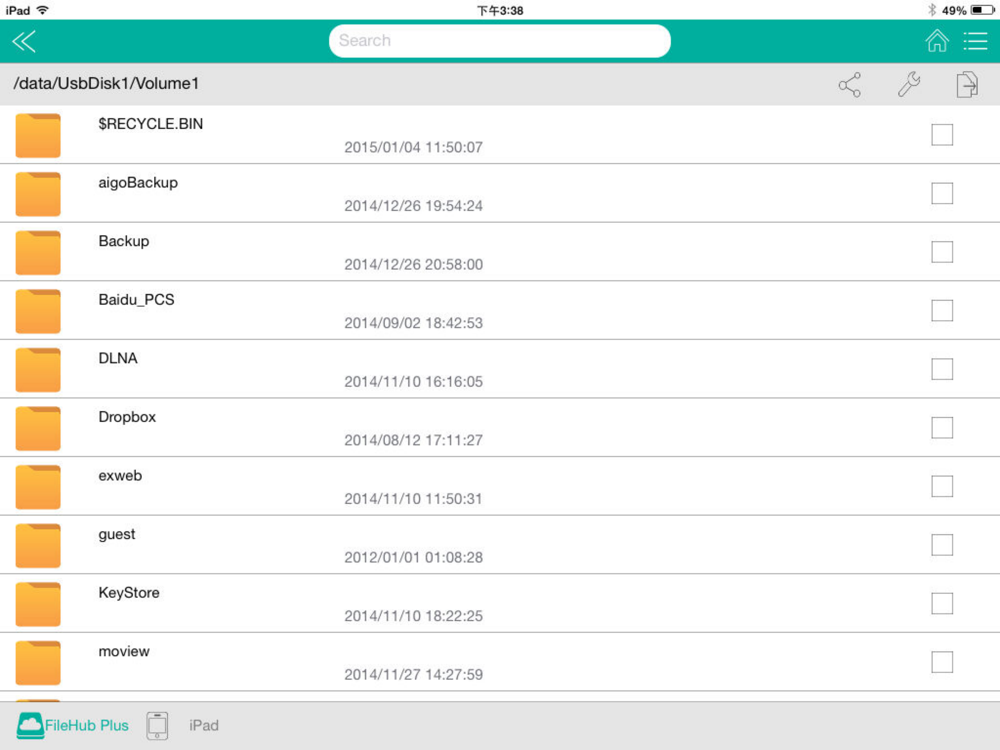
Task: Open the list menu icon
Action: (975, 41)
